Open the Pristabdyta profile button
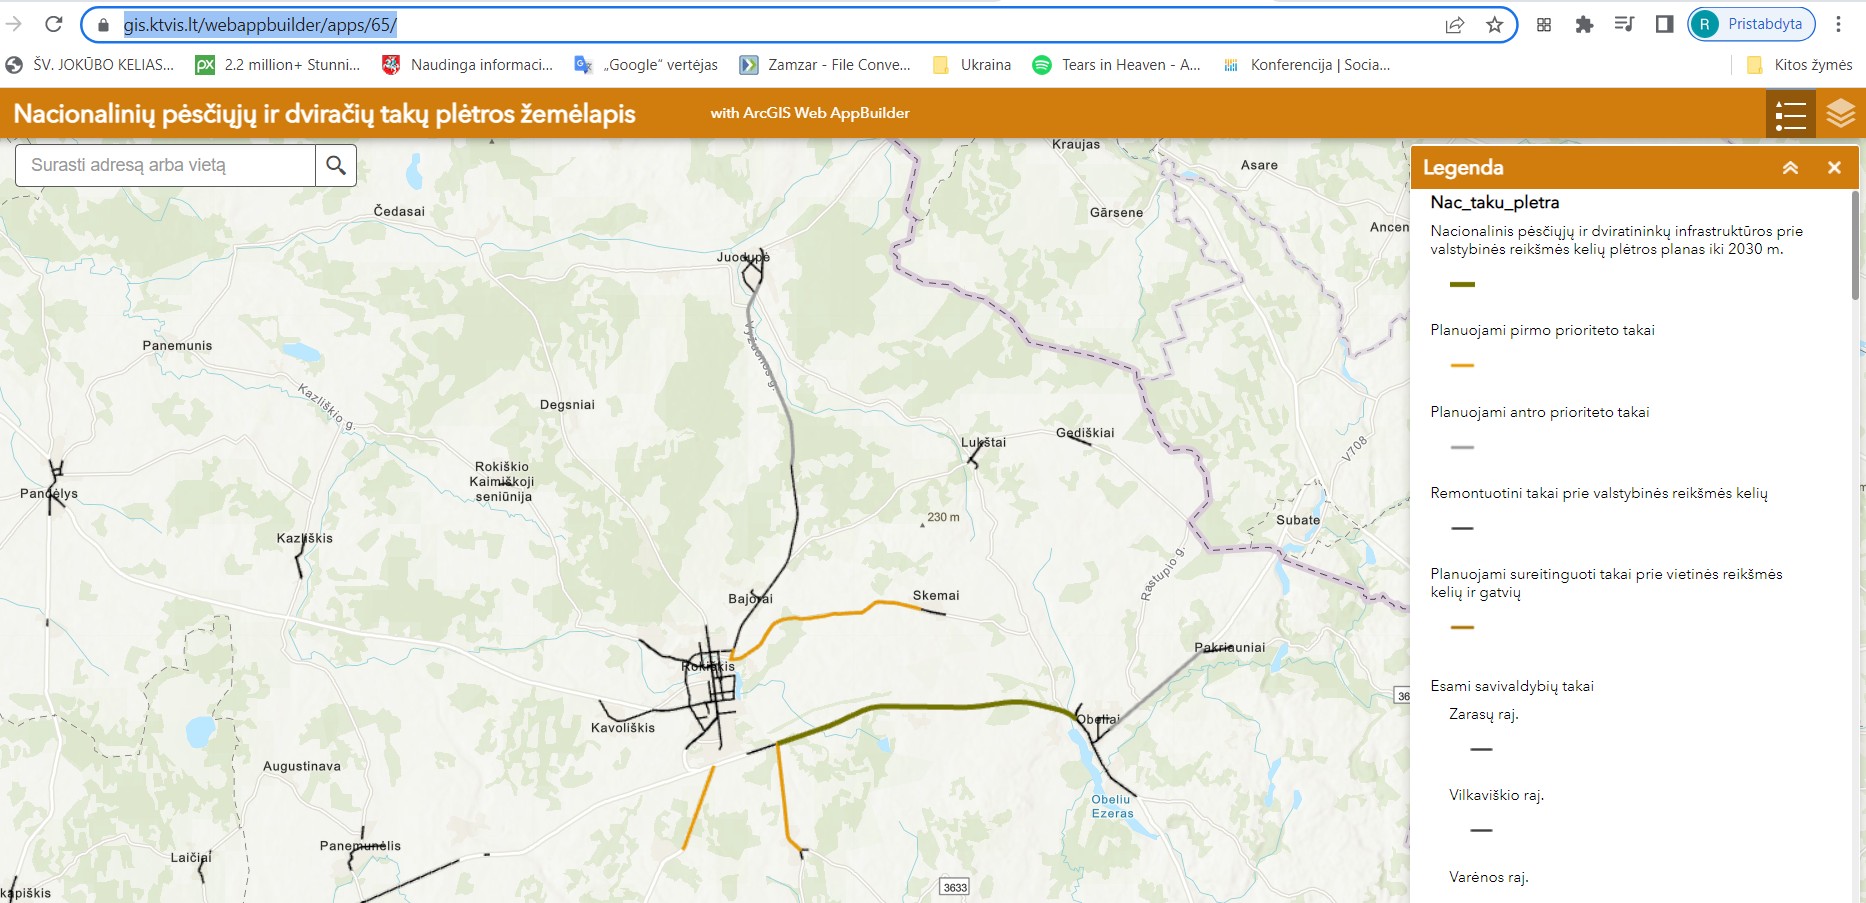This screenshot has height=903, width=1866. (x=1751, y=24)
